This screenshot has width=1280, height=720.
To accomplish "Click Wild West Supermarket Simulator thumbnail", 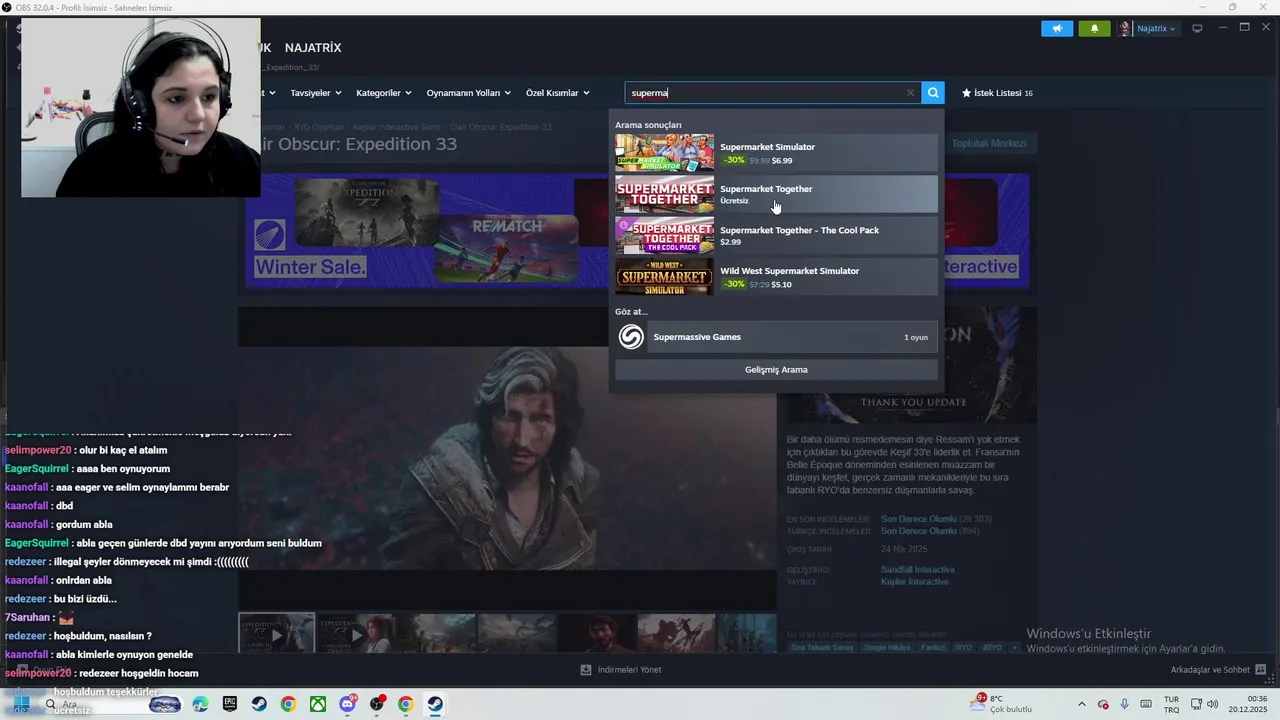I will click(x=664, y=276).
